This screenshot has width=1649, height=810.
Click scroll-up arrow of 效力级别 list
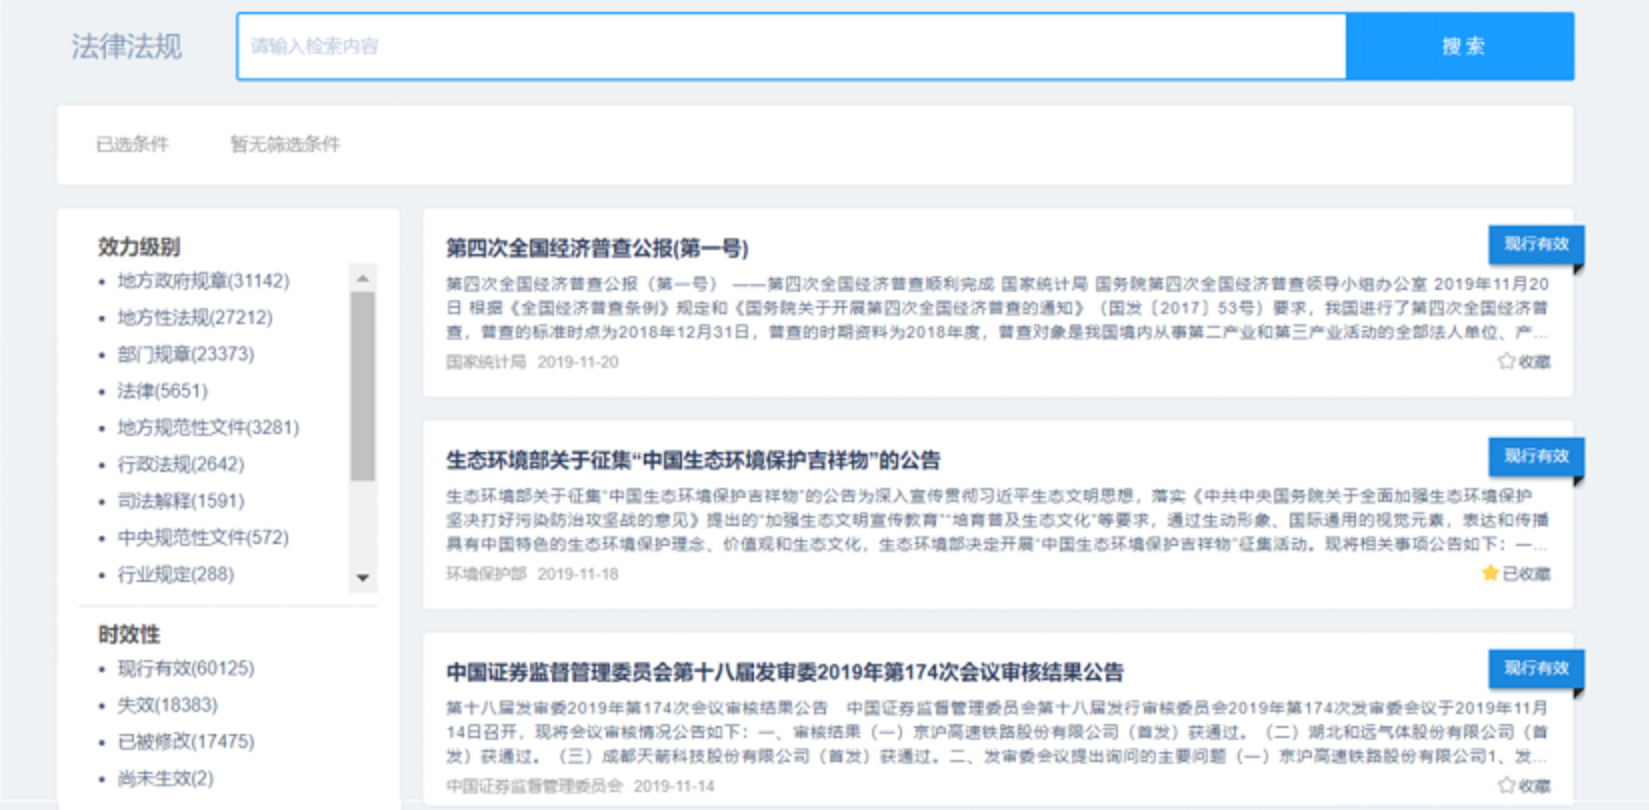(x=363, y=277)
